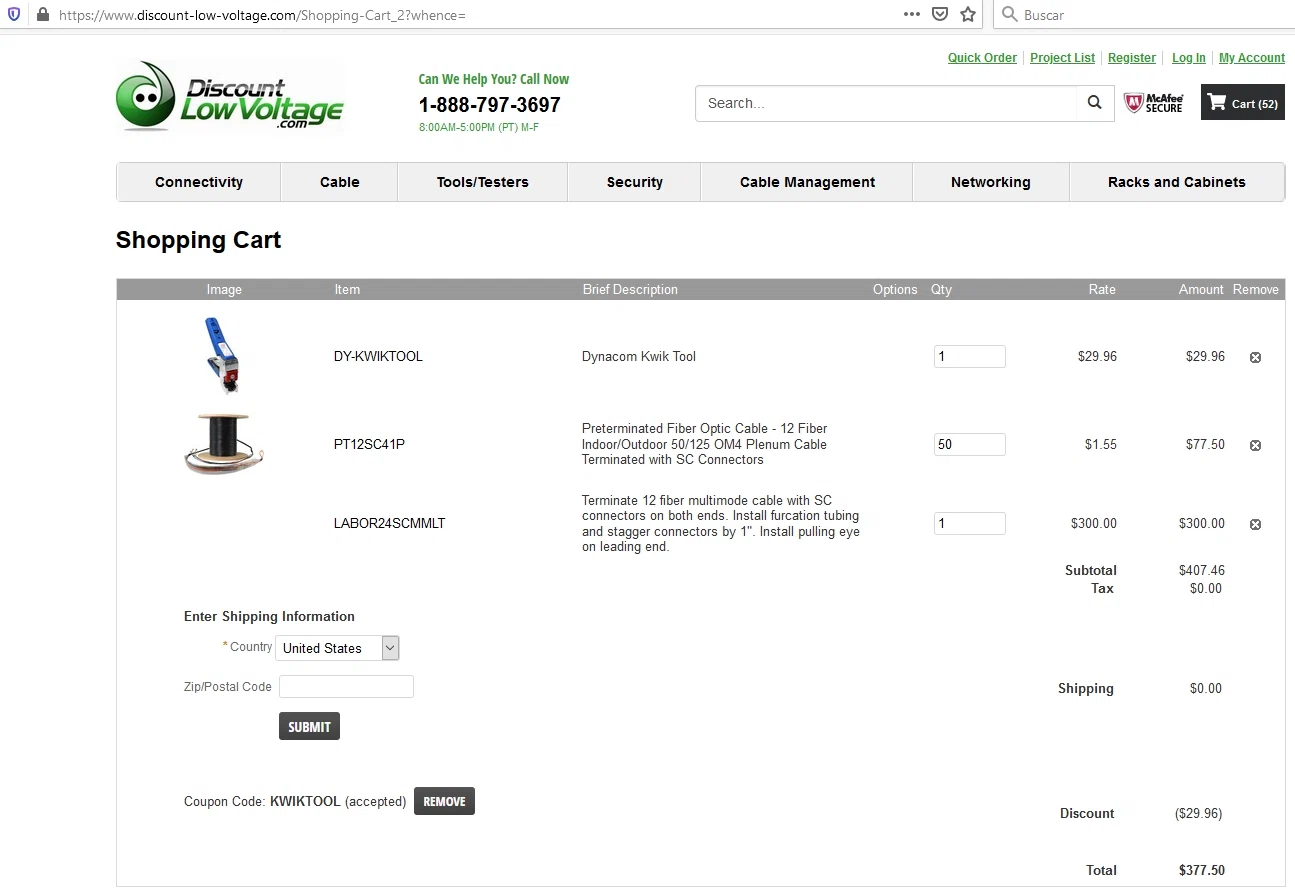The height and width of the screenshot is (891, 1295).
Task: Remove PT12SC41P item with X icon
Action: pyautogui.click(x=1255, y=445)
